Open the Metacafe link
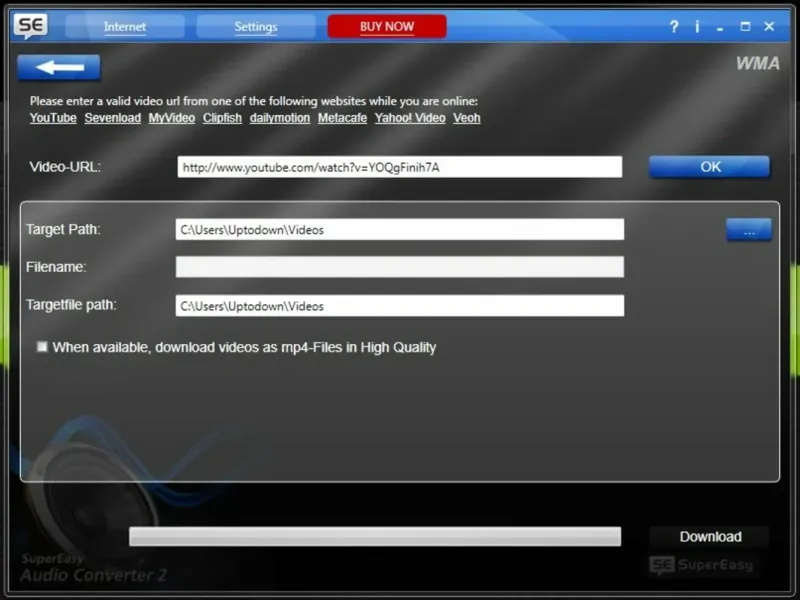800x600 pixels. (342, 118)
